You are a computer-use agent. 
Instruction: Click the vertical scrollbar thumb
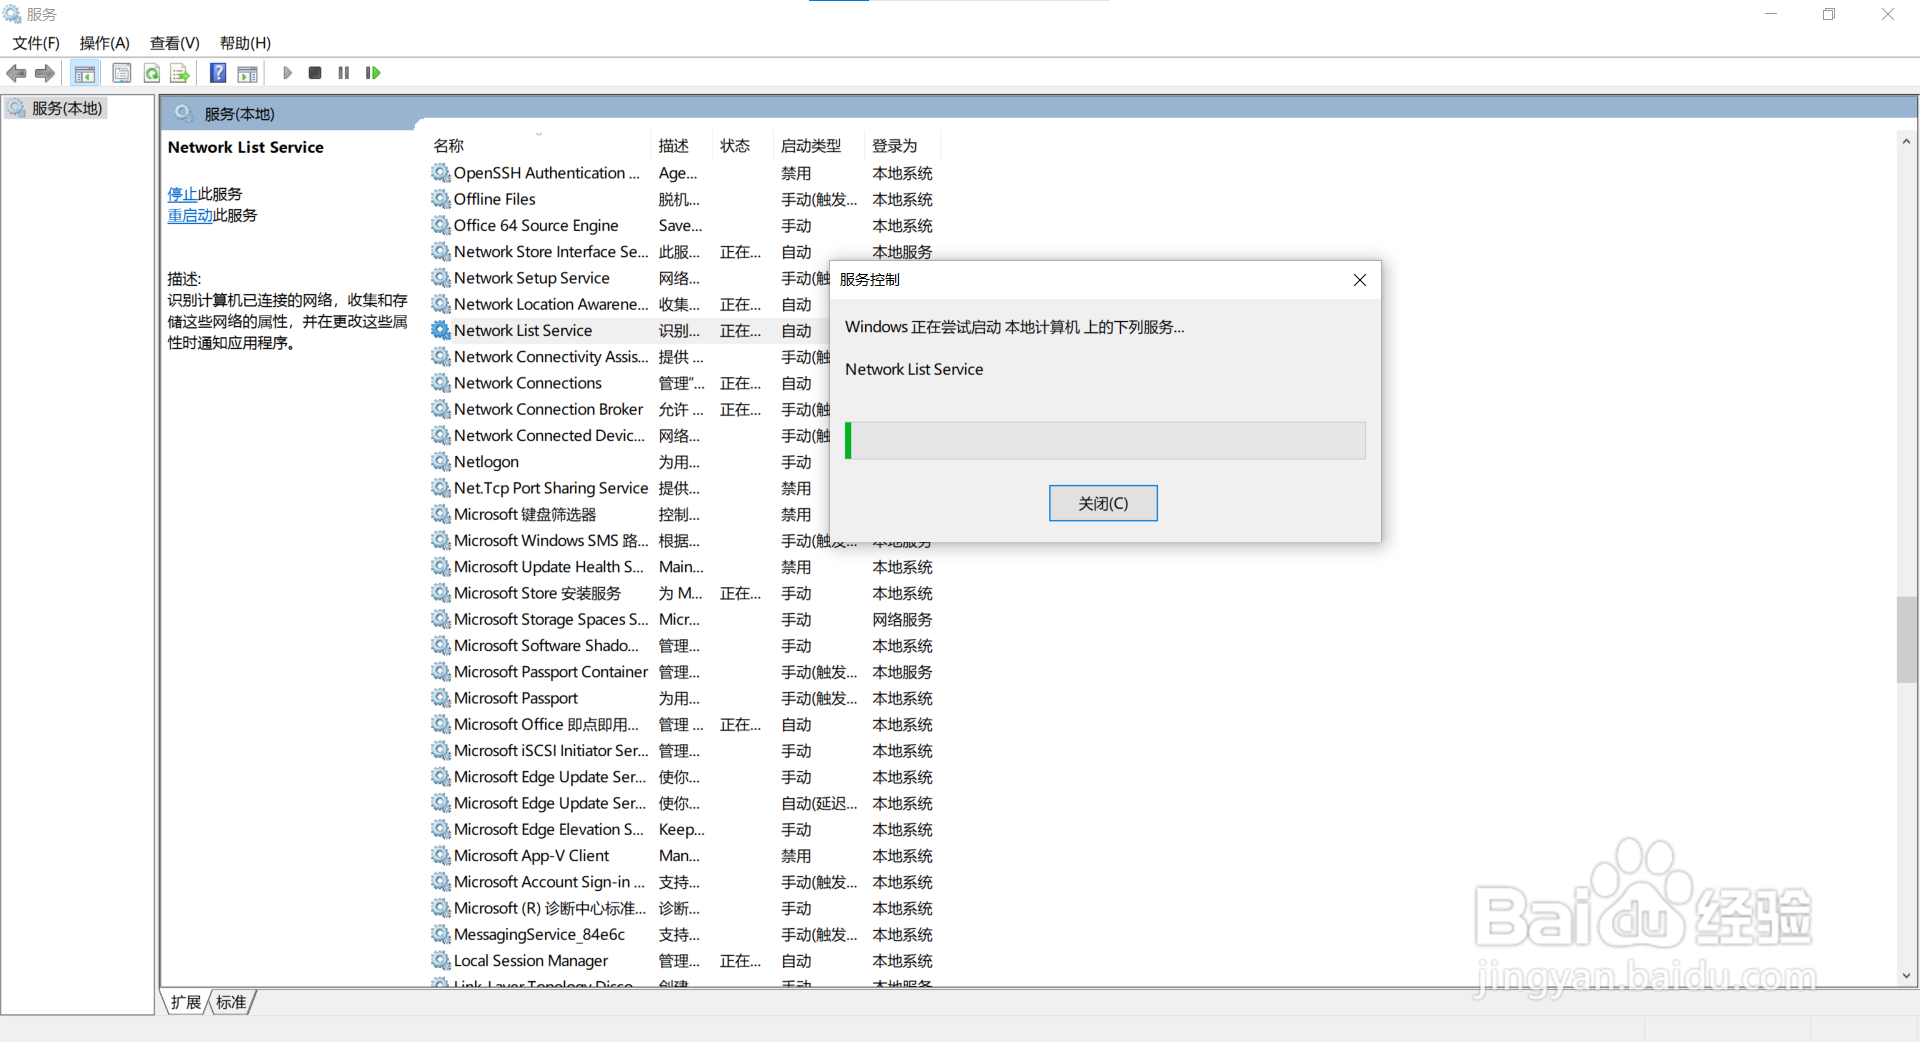tap(1906, 639)
